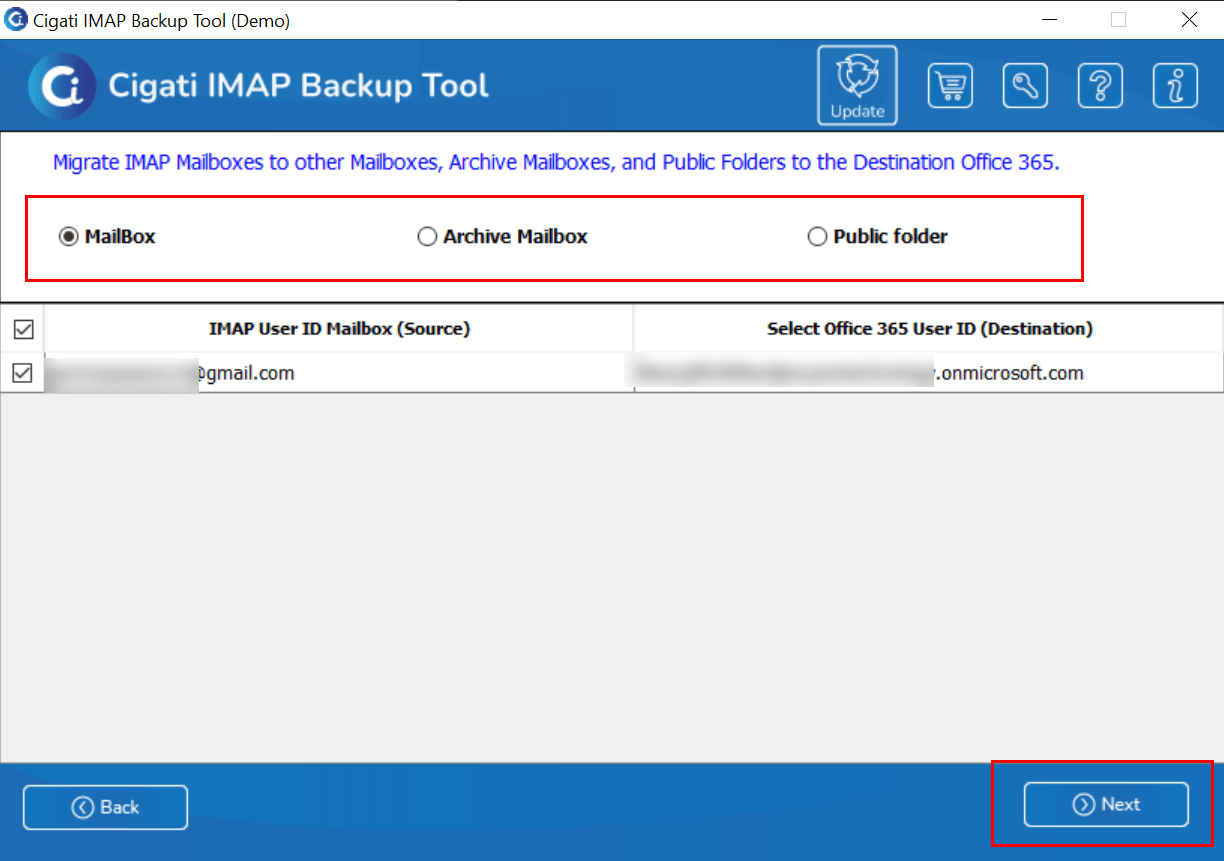Image resolution: width=1224 pixels, height=861 pixels.
Task: Select the MailBox radio option
Action: 107,237
